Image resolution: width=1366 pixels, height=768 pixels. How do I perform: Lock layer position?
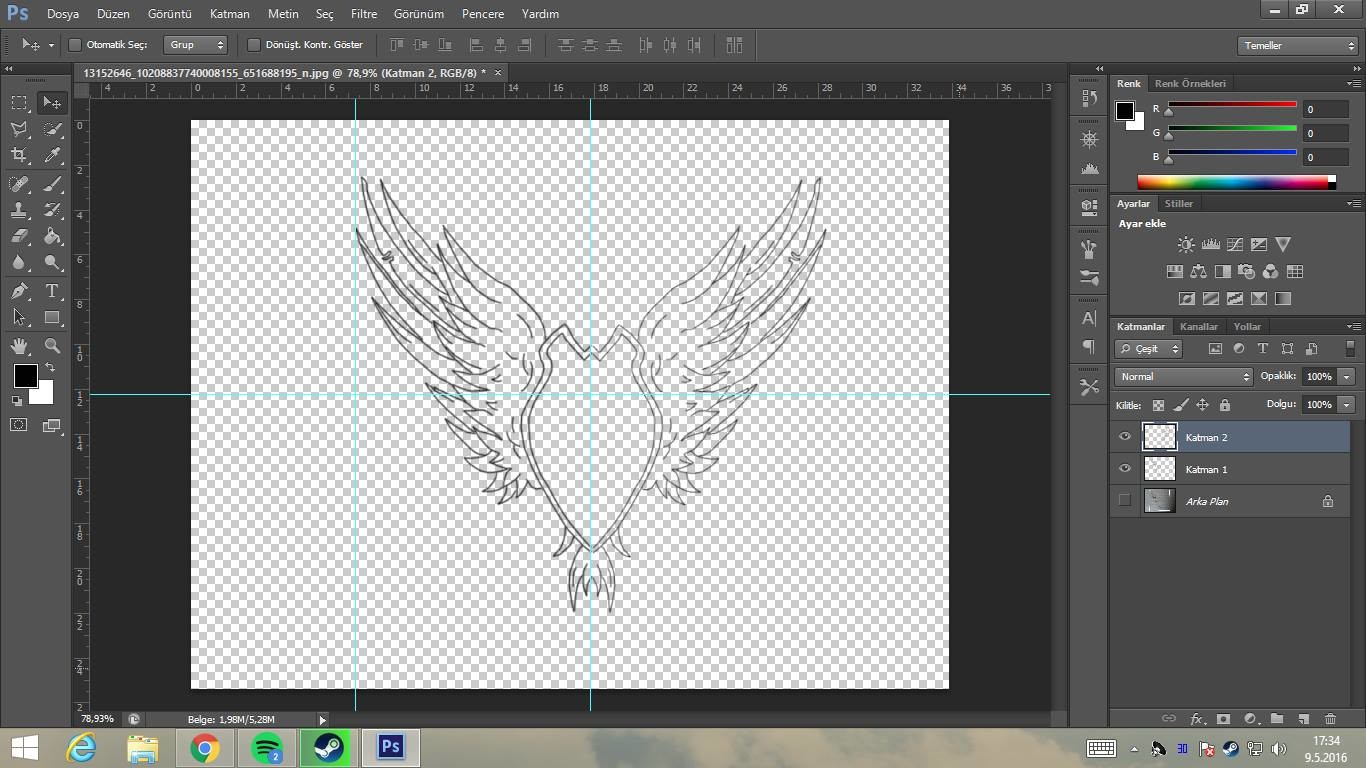[x=1202, y=405]
